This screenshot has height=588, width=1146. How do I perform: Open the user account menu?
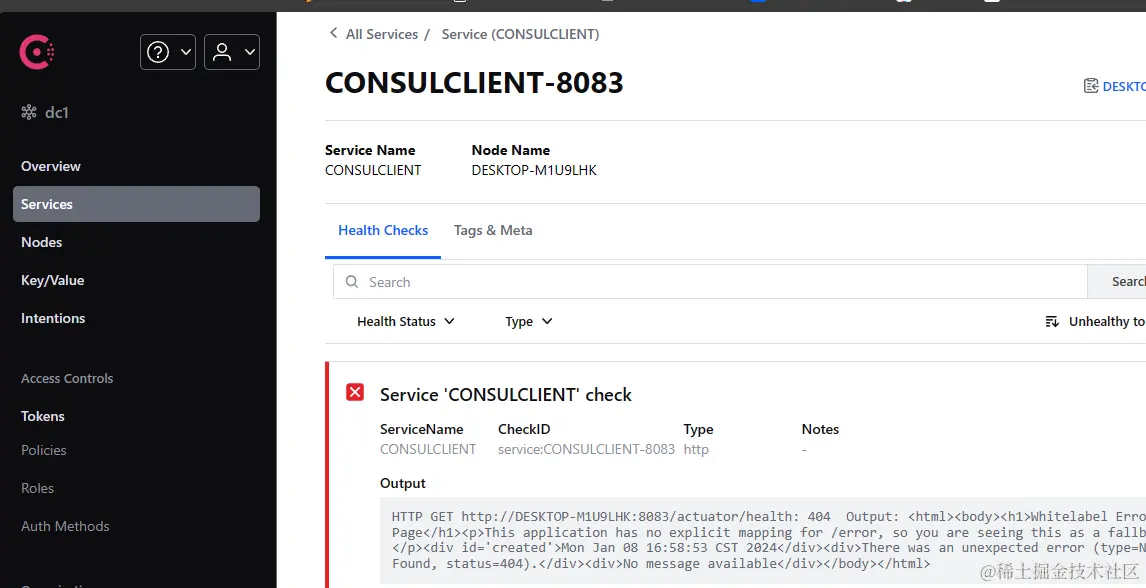tap(232, 52)
